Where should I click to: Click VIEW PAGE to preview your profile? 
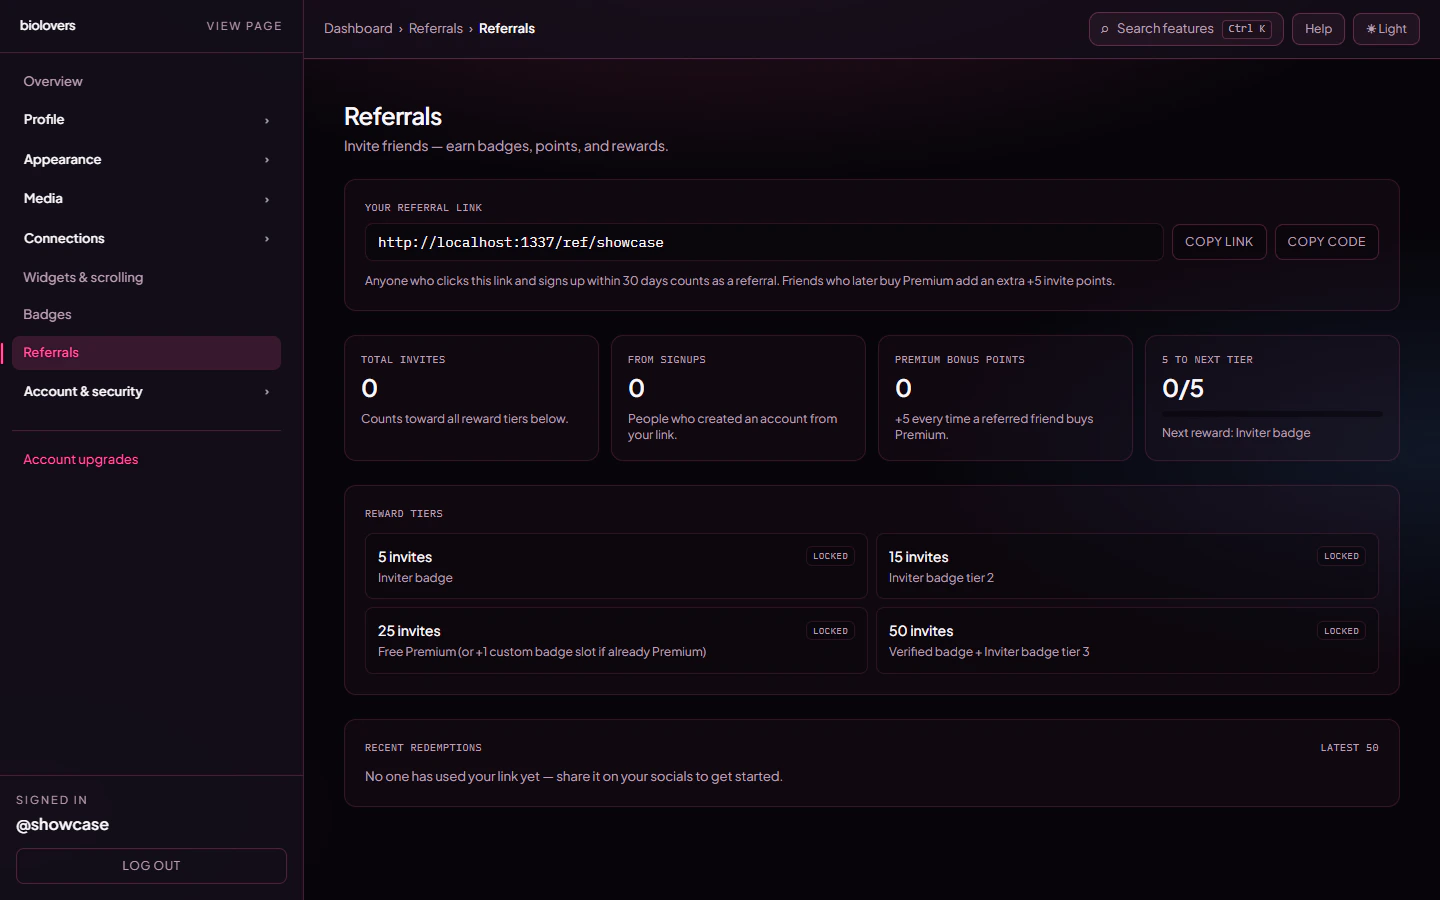click(244, 26)
